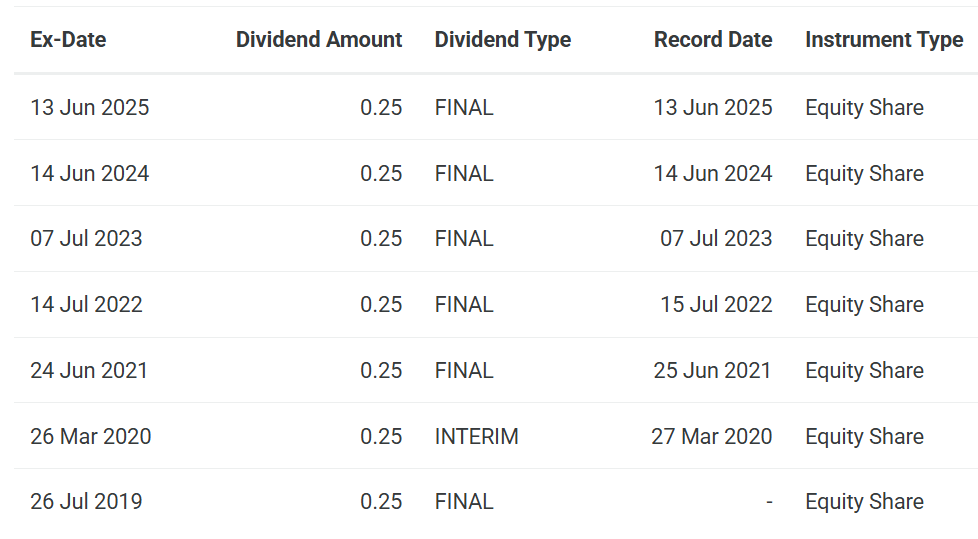Click the empty record date dash cell
Viewport: 978px width, 539px height.
[x=769, y=502]
